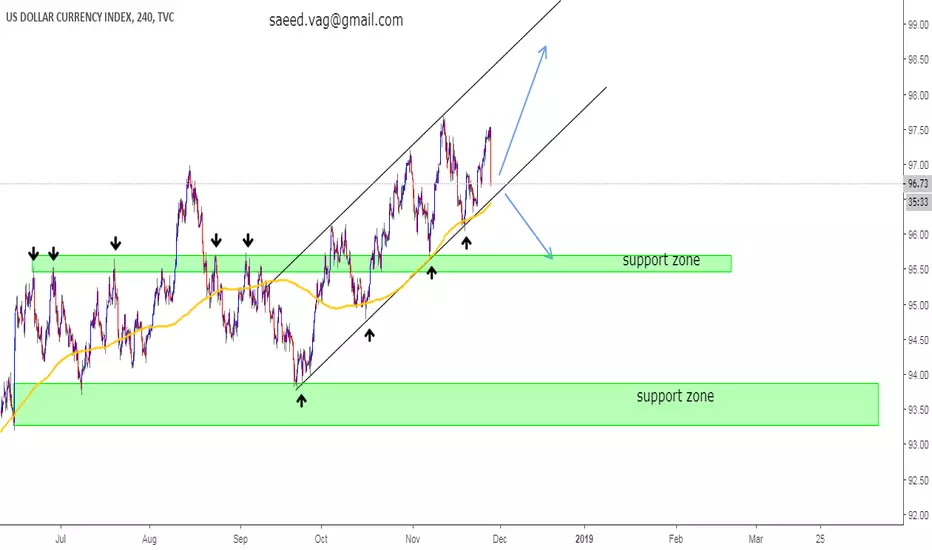Screen dimensions: 932x550
Task: Click the 96.00 price axis label
Action: point(917,235)
